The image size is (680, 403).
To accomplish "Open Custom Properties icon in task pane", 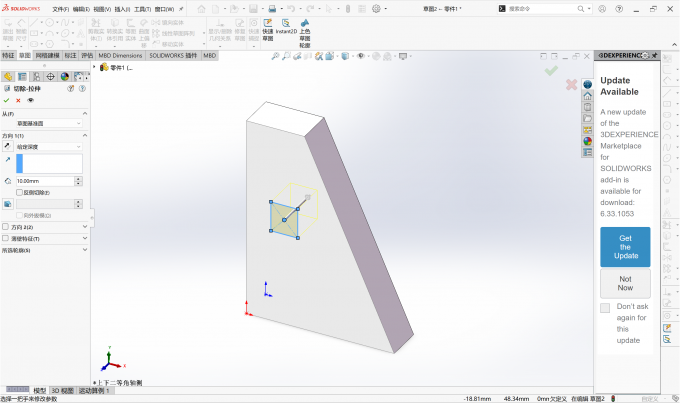I will (x=587, y=152).
